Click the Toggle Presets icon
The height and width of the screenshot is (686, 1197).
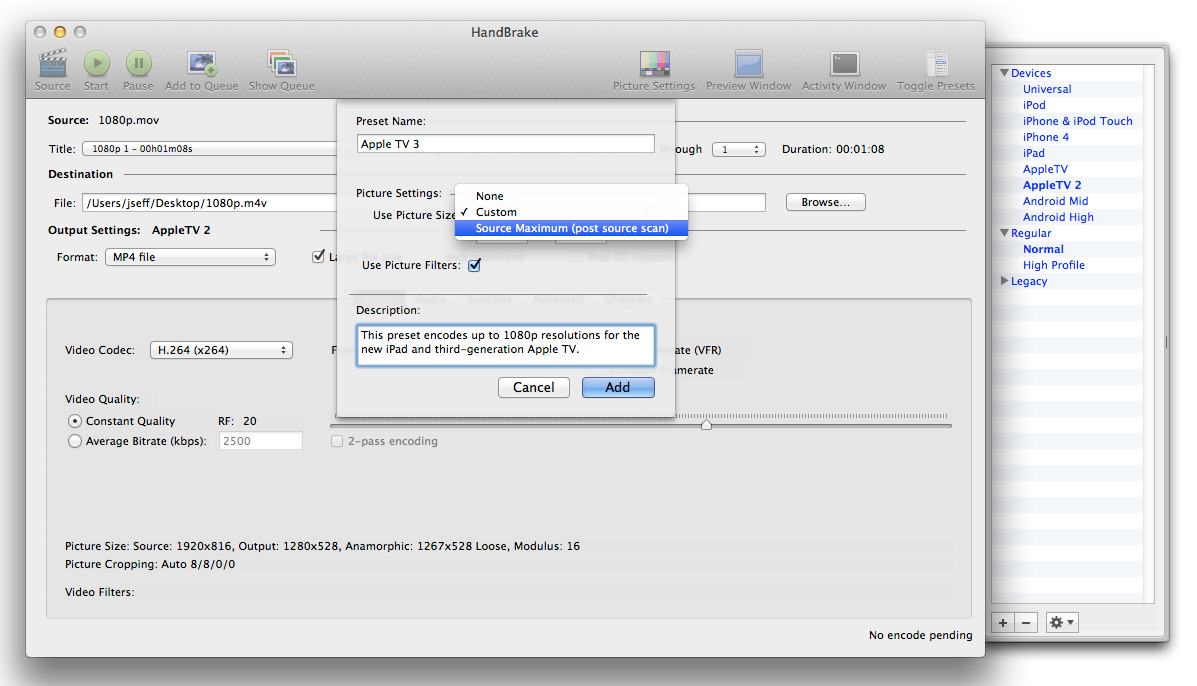coord(937,63)
